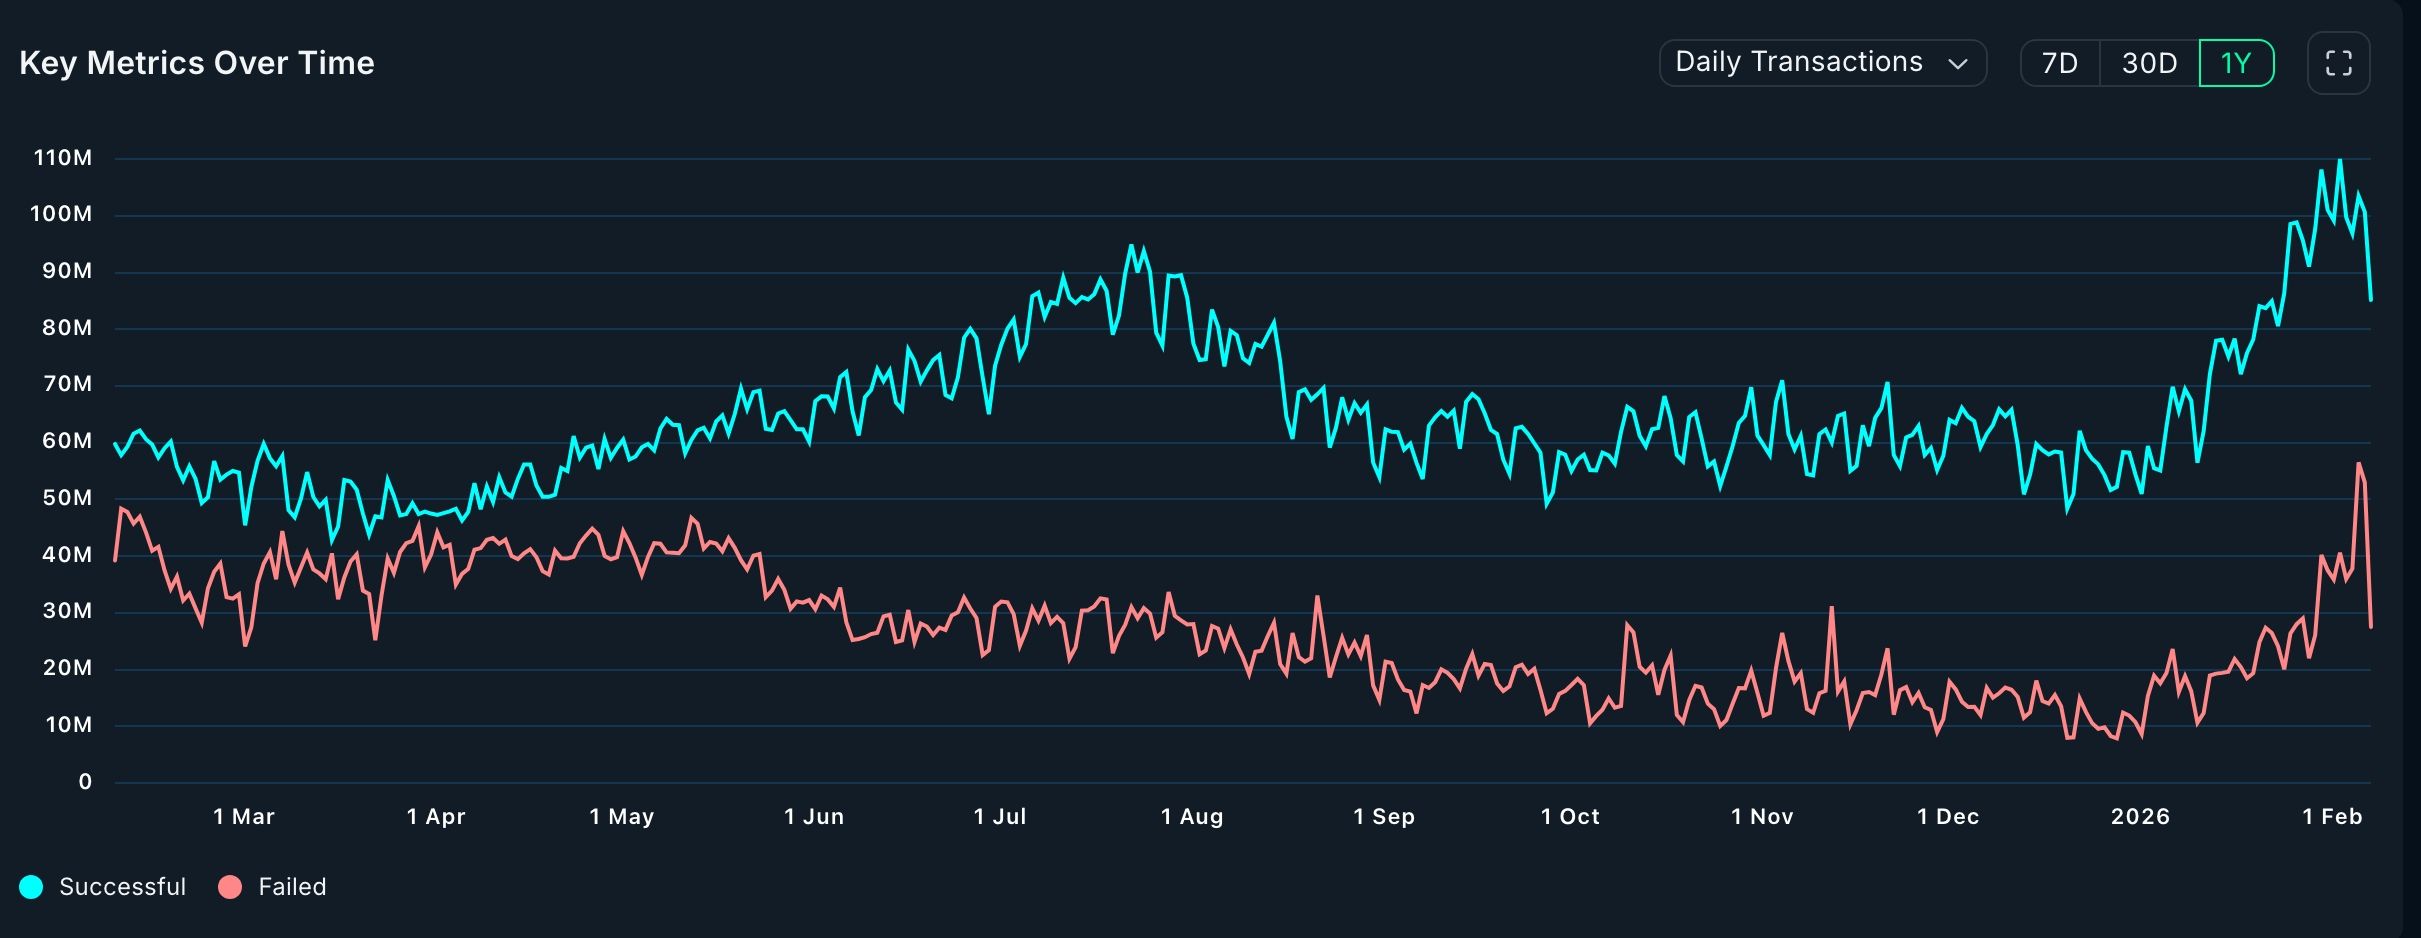This screenshot has height=938, width=2421.
Task: Select the cyan Successful legend dot
Action: [31, 886]
